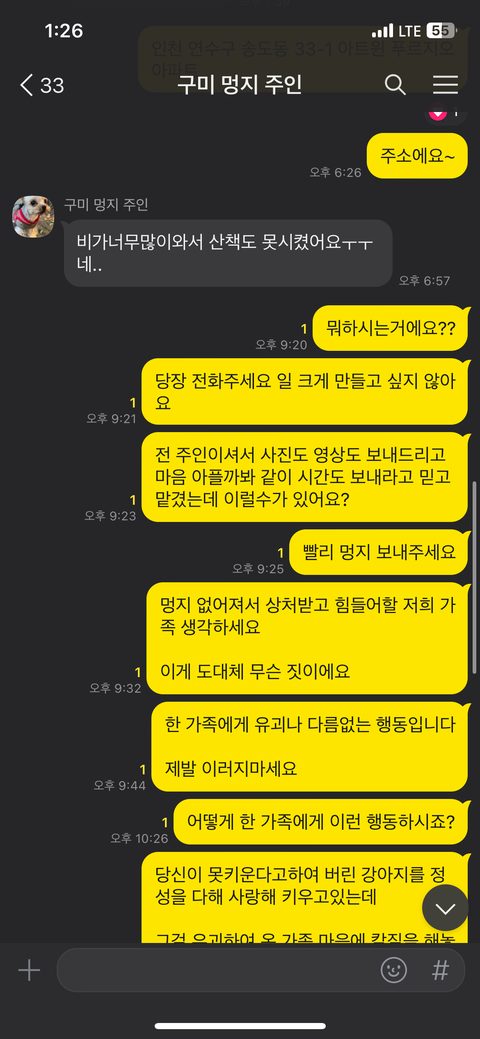Click the chat scrollbar handle
The height and width of the screenshot is (1039, 480).
click(475, 515)
